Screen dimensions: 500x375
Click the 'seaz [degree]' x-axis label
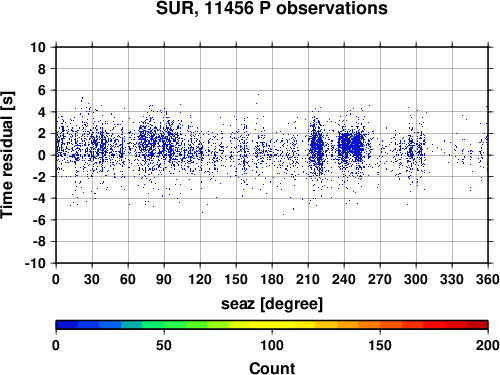pos(272,304)
